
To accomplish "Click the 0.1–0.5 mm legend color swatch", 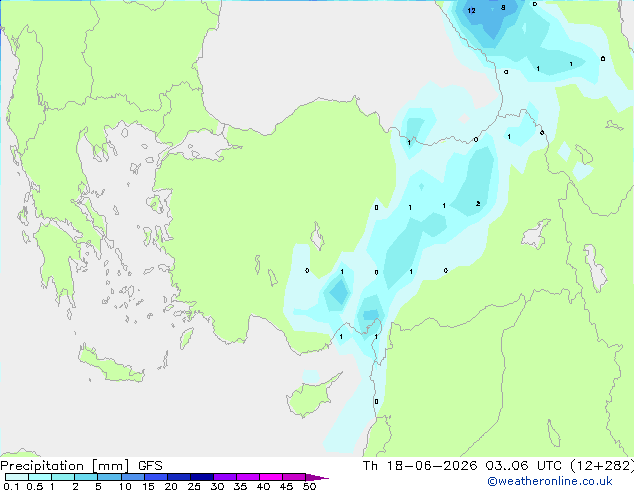I will pyautogui.click(x=17, y=477).
